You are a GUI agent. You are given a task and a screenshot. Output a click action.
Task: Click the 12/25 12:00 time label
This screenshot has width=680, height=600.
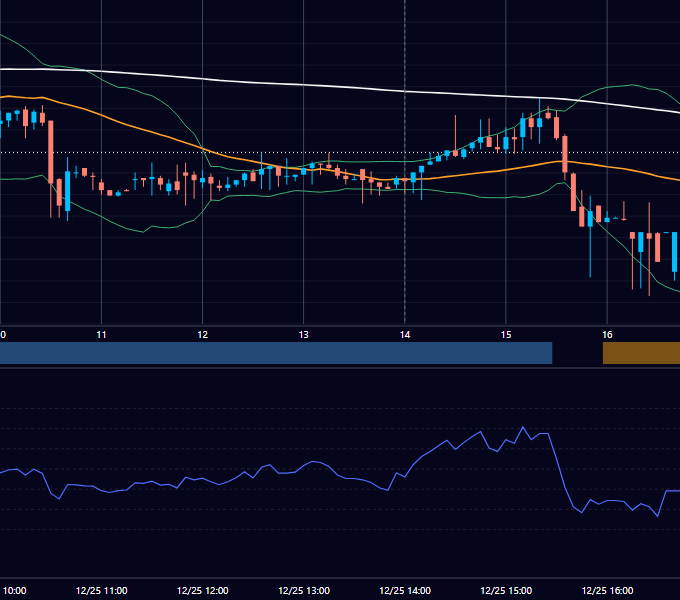203,590
